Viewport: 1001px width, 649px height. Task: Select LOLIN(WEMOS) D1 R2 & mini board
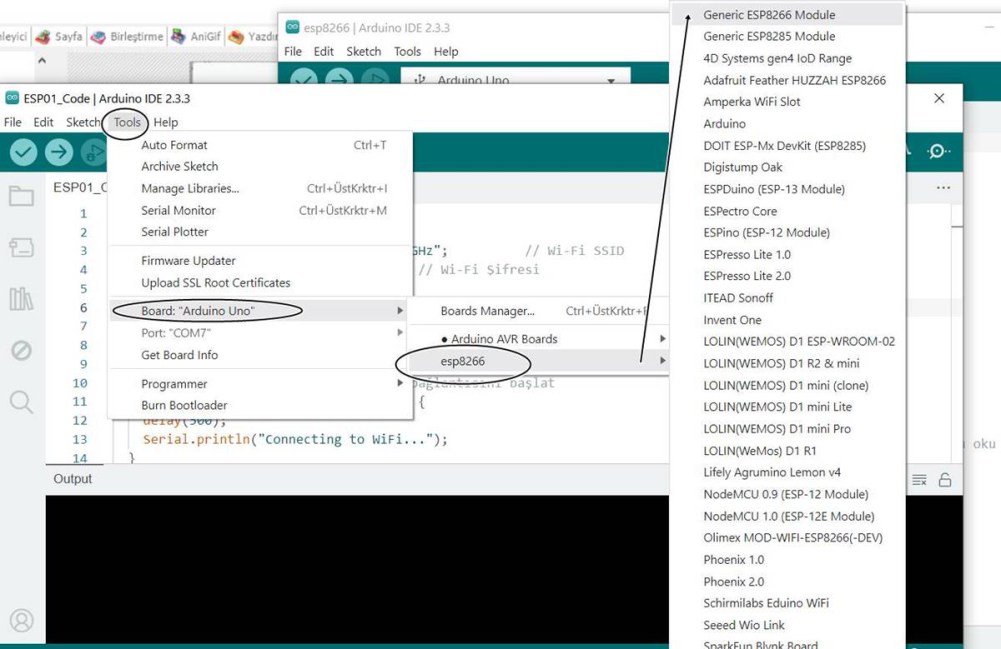788,363
